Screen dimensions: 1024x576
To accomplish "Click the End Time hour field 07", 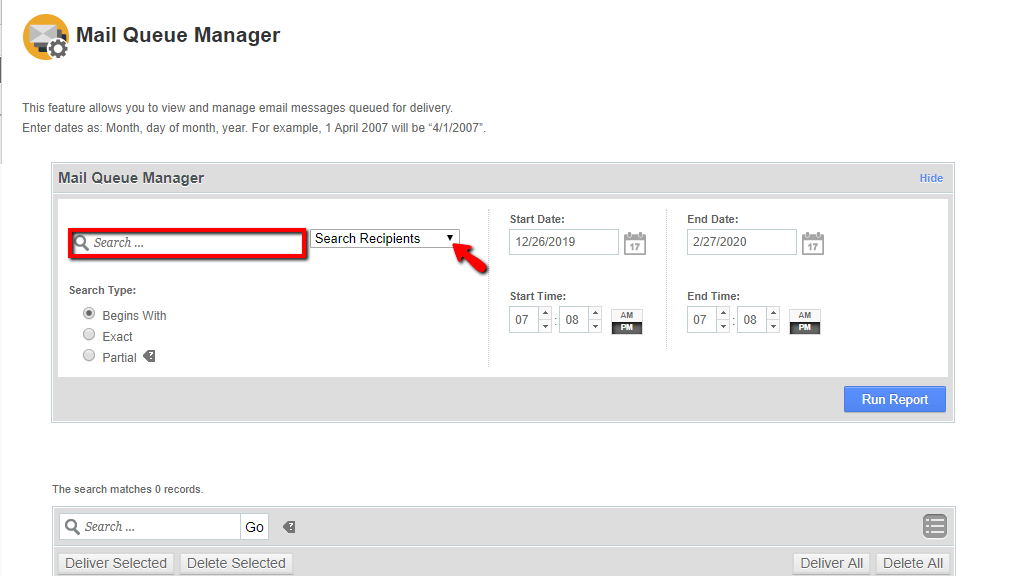I will tap(701, 320).
